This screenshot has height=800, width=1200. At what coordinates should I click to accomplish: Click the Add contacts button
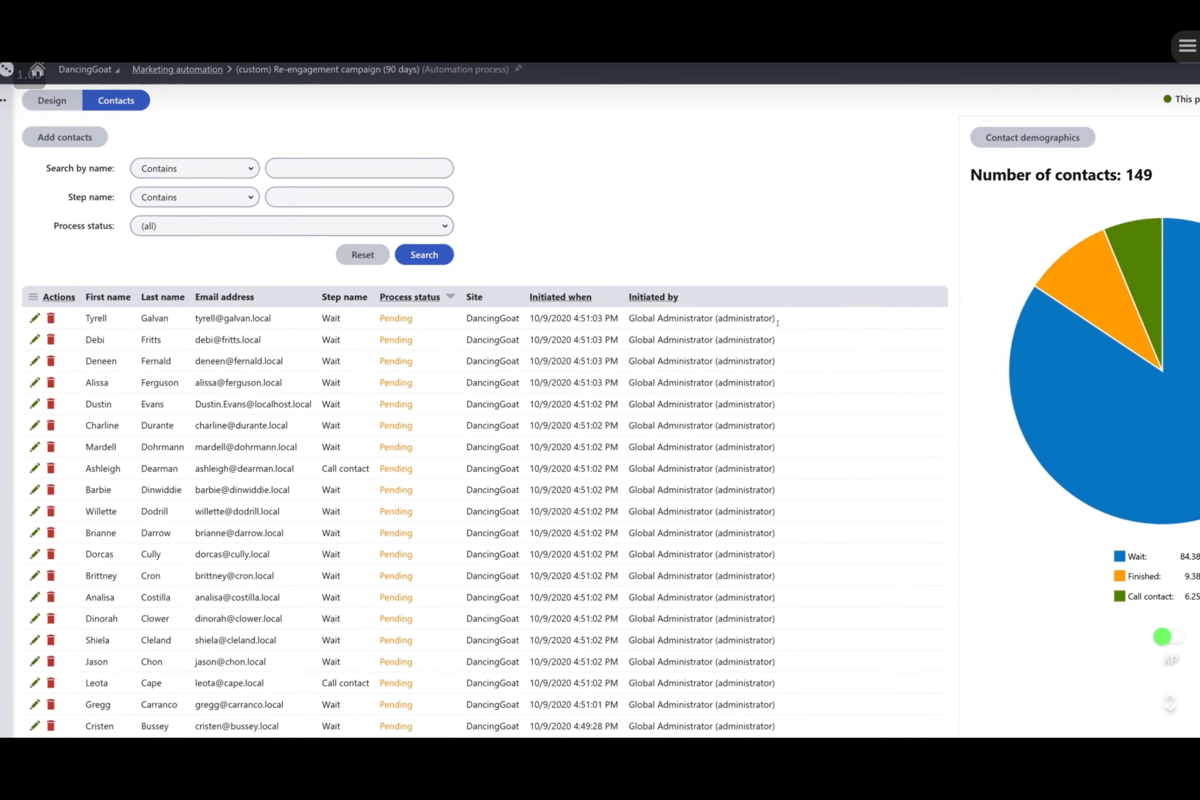tap(65, 137)
